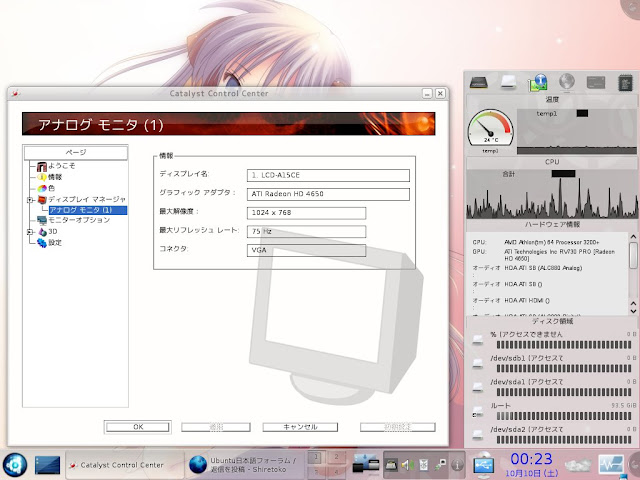640x480 pixels.
Task: Click the disabled 初期設定 defaults button
Action: pos(398,427)
